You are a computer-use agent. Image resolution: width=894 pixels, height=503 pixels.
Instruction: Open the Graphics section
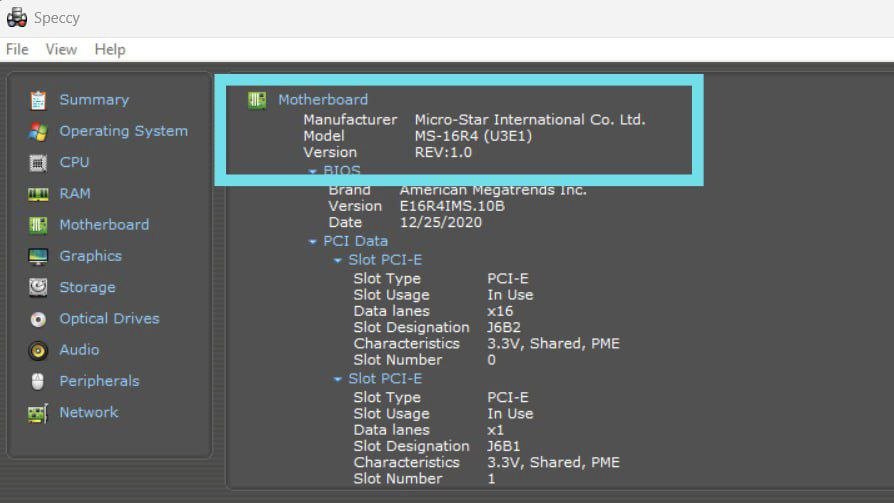91,256
